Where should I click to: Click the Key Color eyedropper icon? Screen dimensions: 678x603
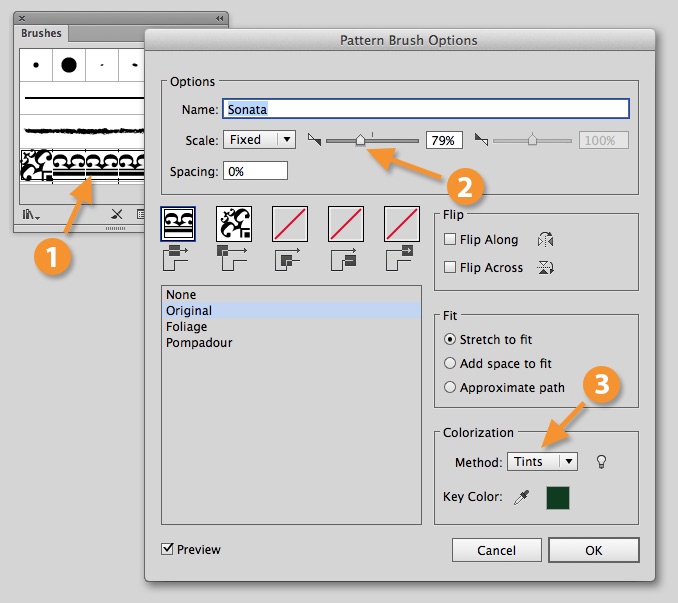[x=522, y=497]
